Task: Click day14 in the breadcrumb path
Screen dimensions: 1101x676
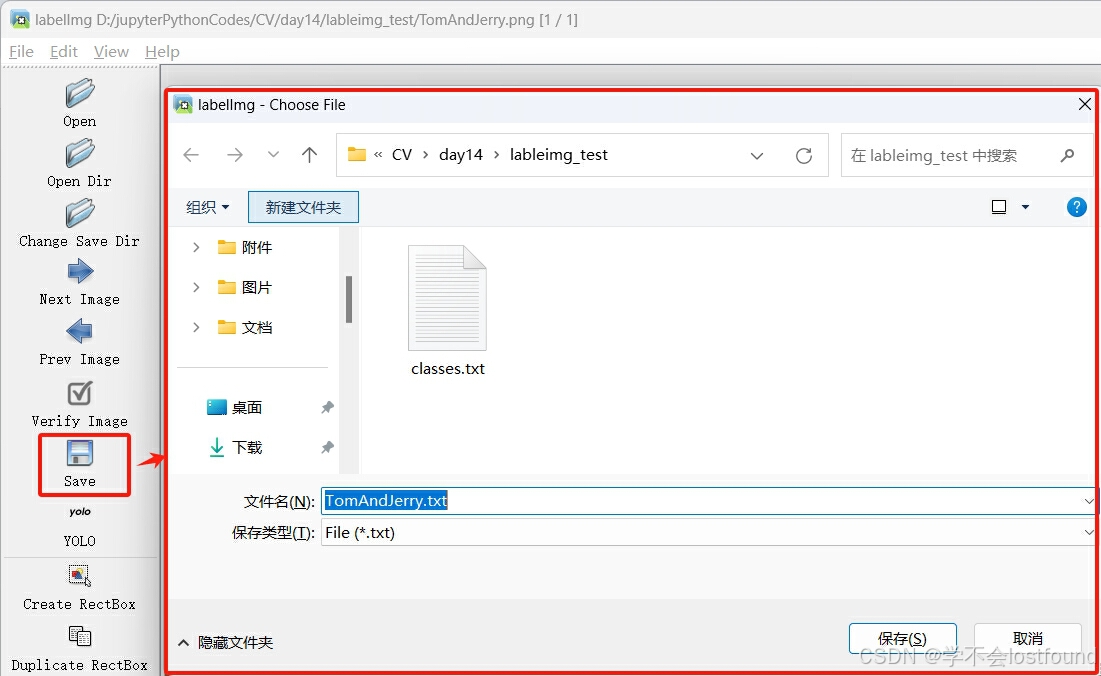Action: [461, 155]
